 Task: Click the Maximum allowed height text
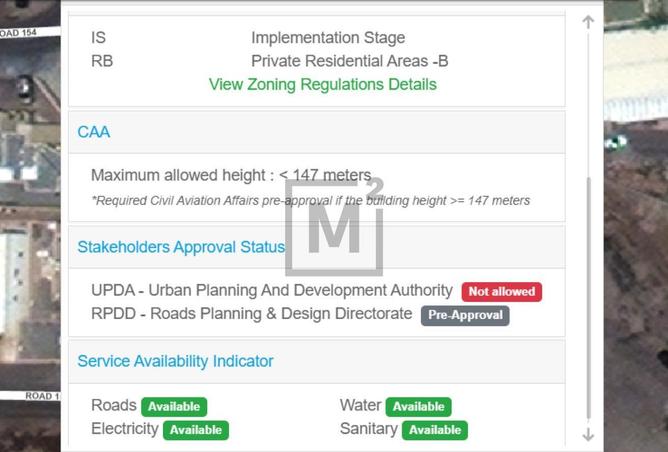(x=231, y=176)
